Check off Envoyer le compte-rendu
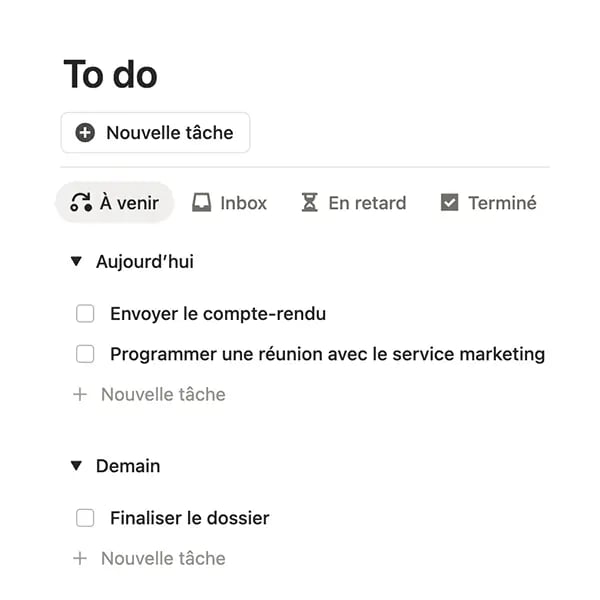This screenshot has height=600, width=600. pyautogui.click(x=85, y=314)
